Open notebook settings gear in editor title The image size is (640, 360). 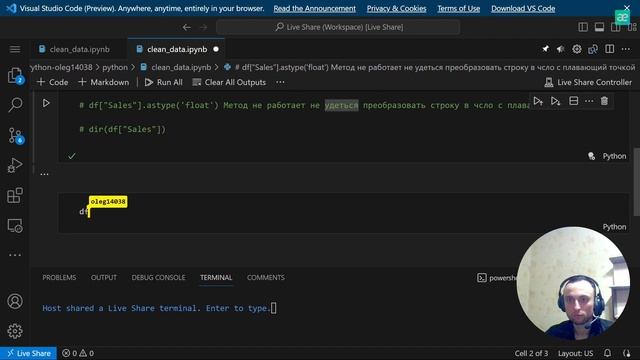pos(576,49)
